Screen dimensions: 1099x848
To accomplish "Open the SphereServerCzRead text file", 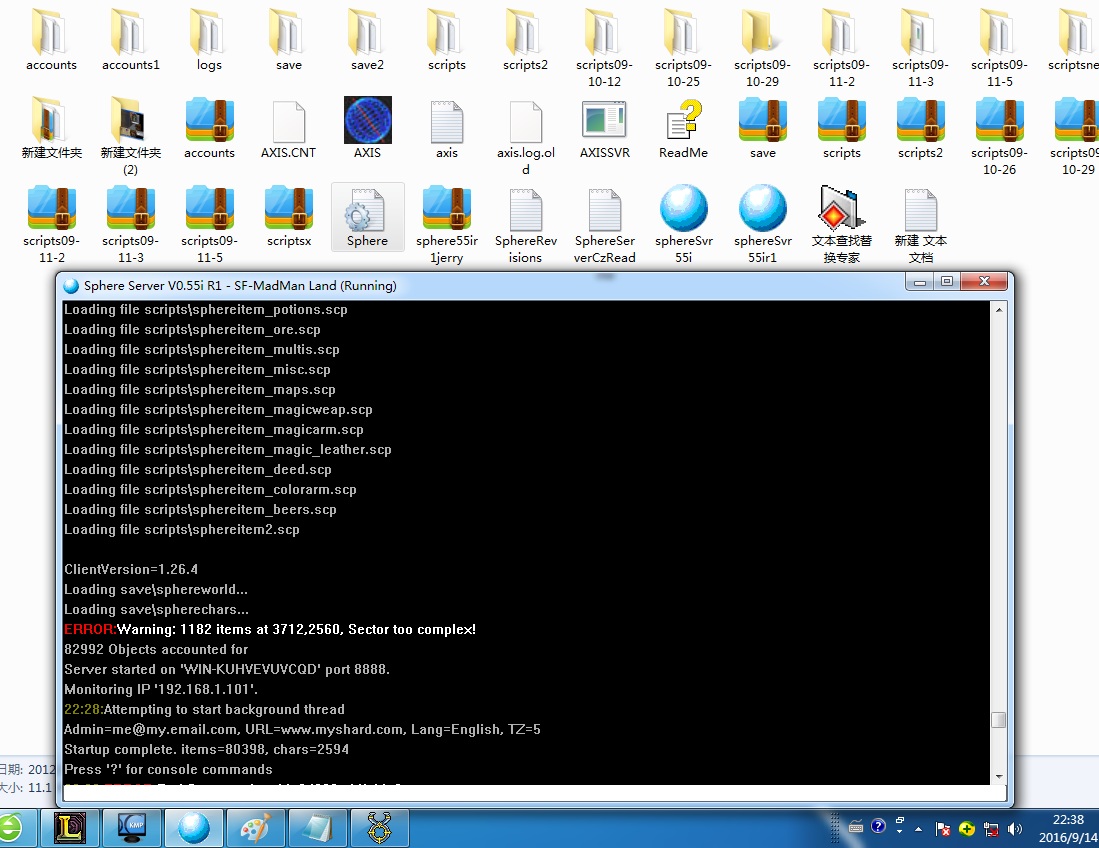I will click(604, 224).
